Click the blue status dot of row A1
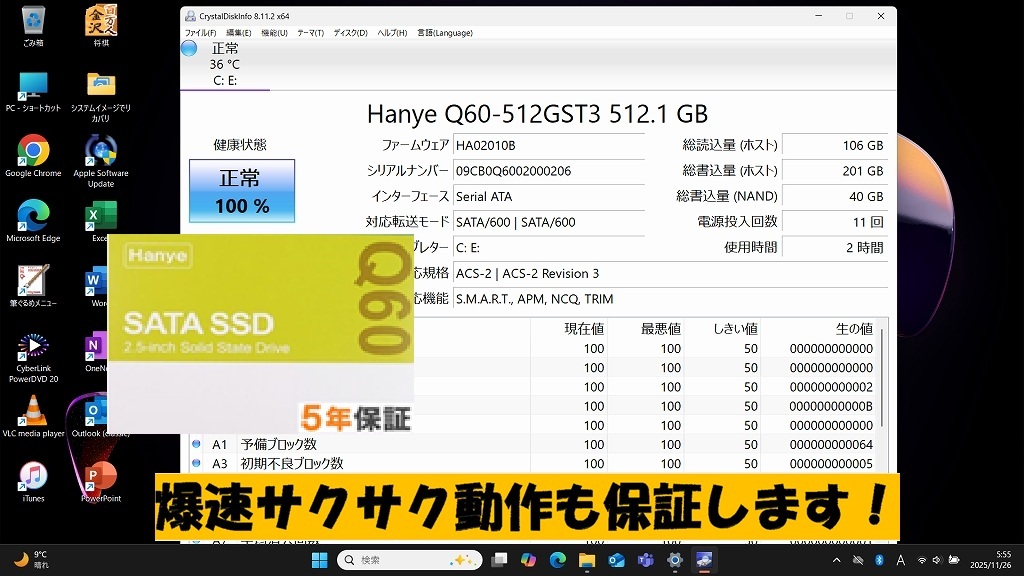 coord(196,443)
